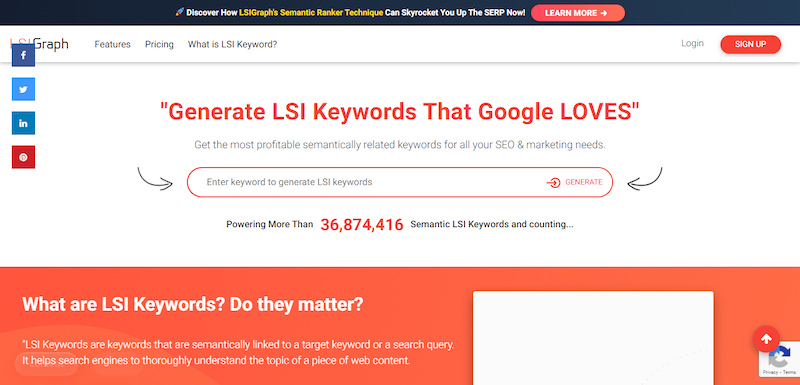Open What is LSI Keyword page
The width and height of the screenshot is (800, 385).
click(232, 44)
